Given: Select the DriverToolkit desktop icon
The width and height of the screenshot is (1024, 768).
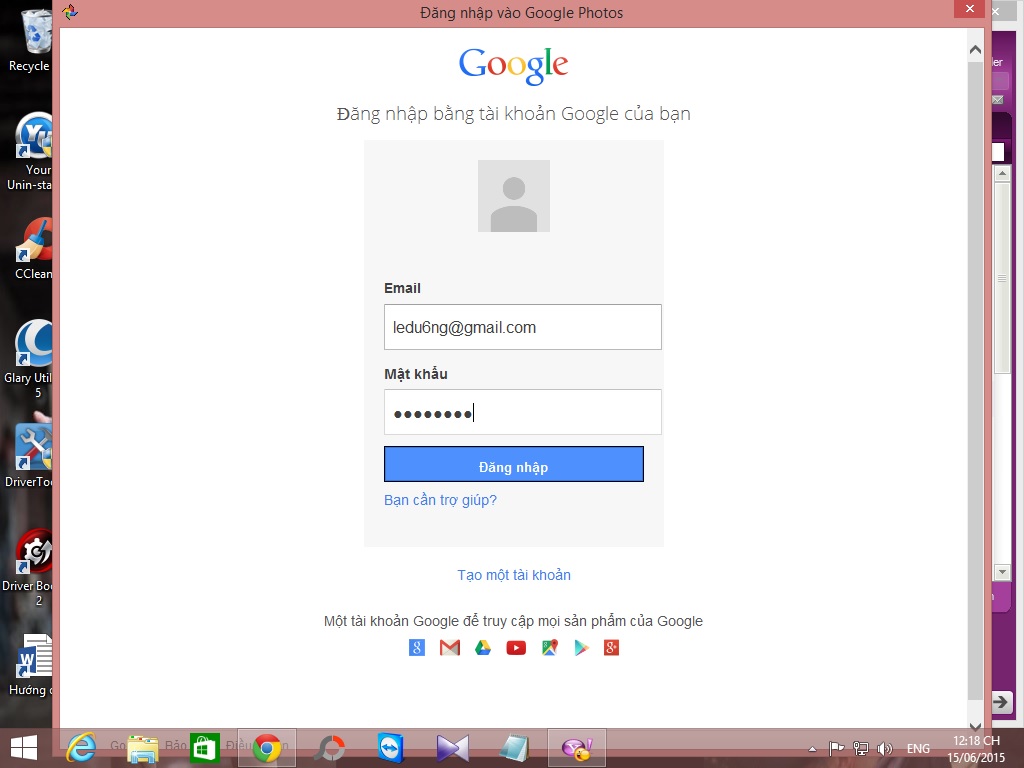Looking at the screenshot, I should click(29, 456).
